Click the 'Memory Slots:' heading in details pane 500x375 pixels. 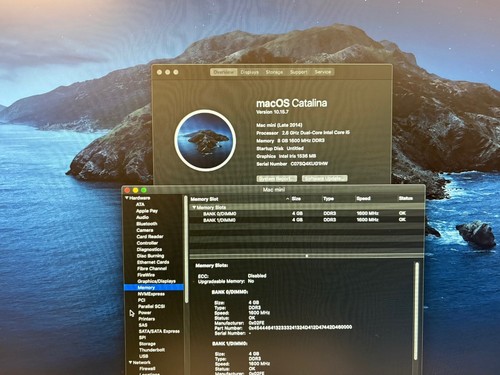212,266
